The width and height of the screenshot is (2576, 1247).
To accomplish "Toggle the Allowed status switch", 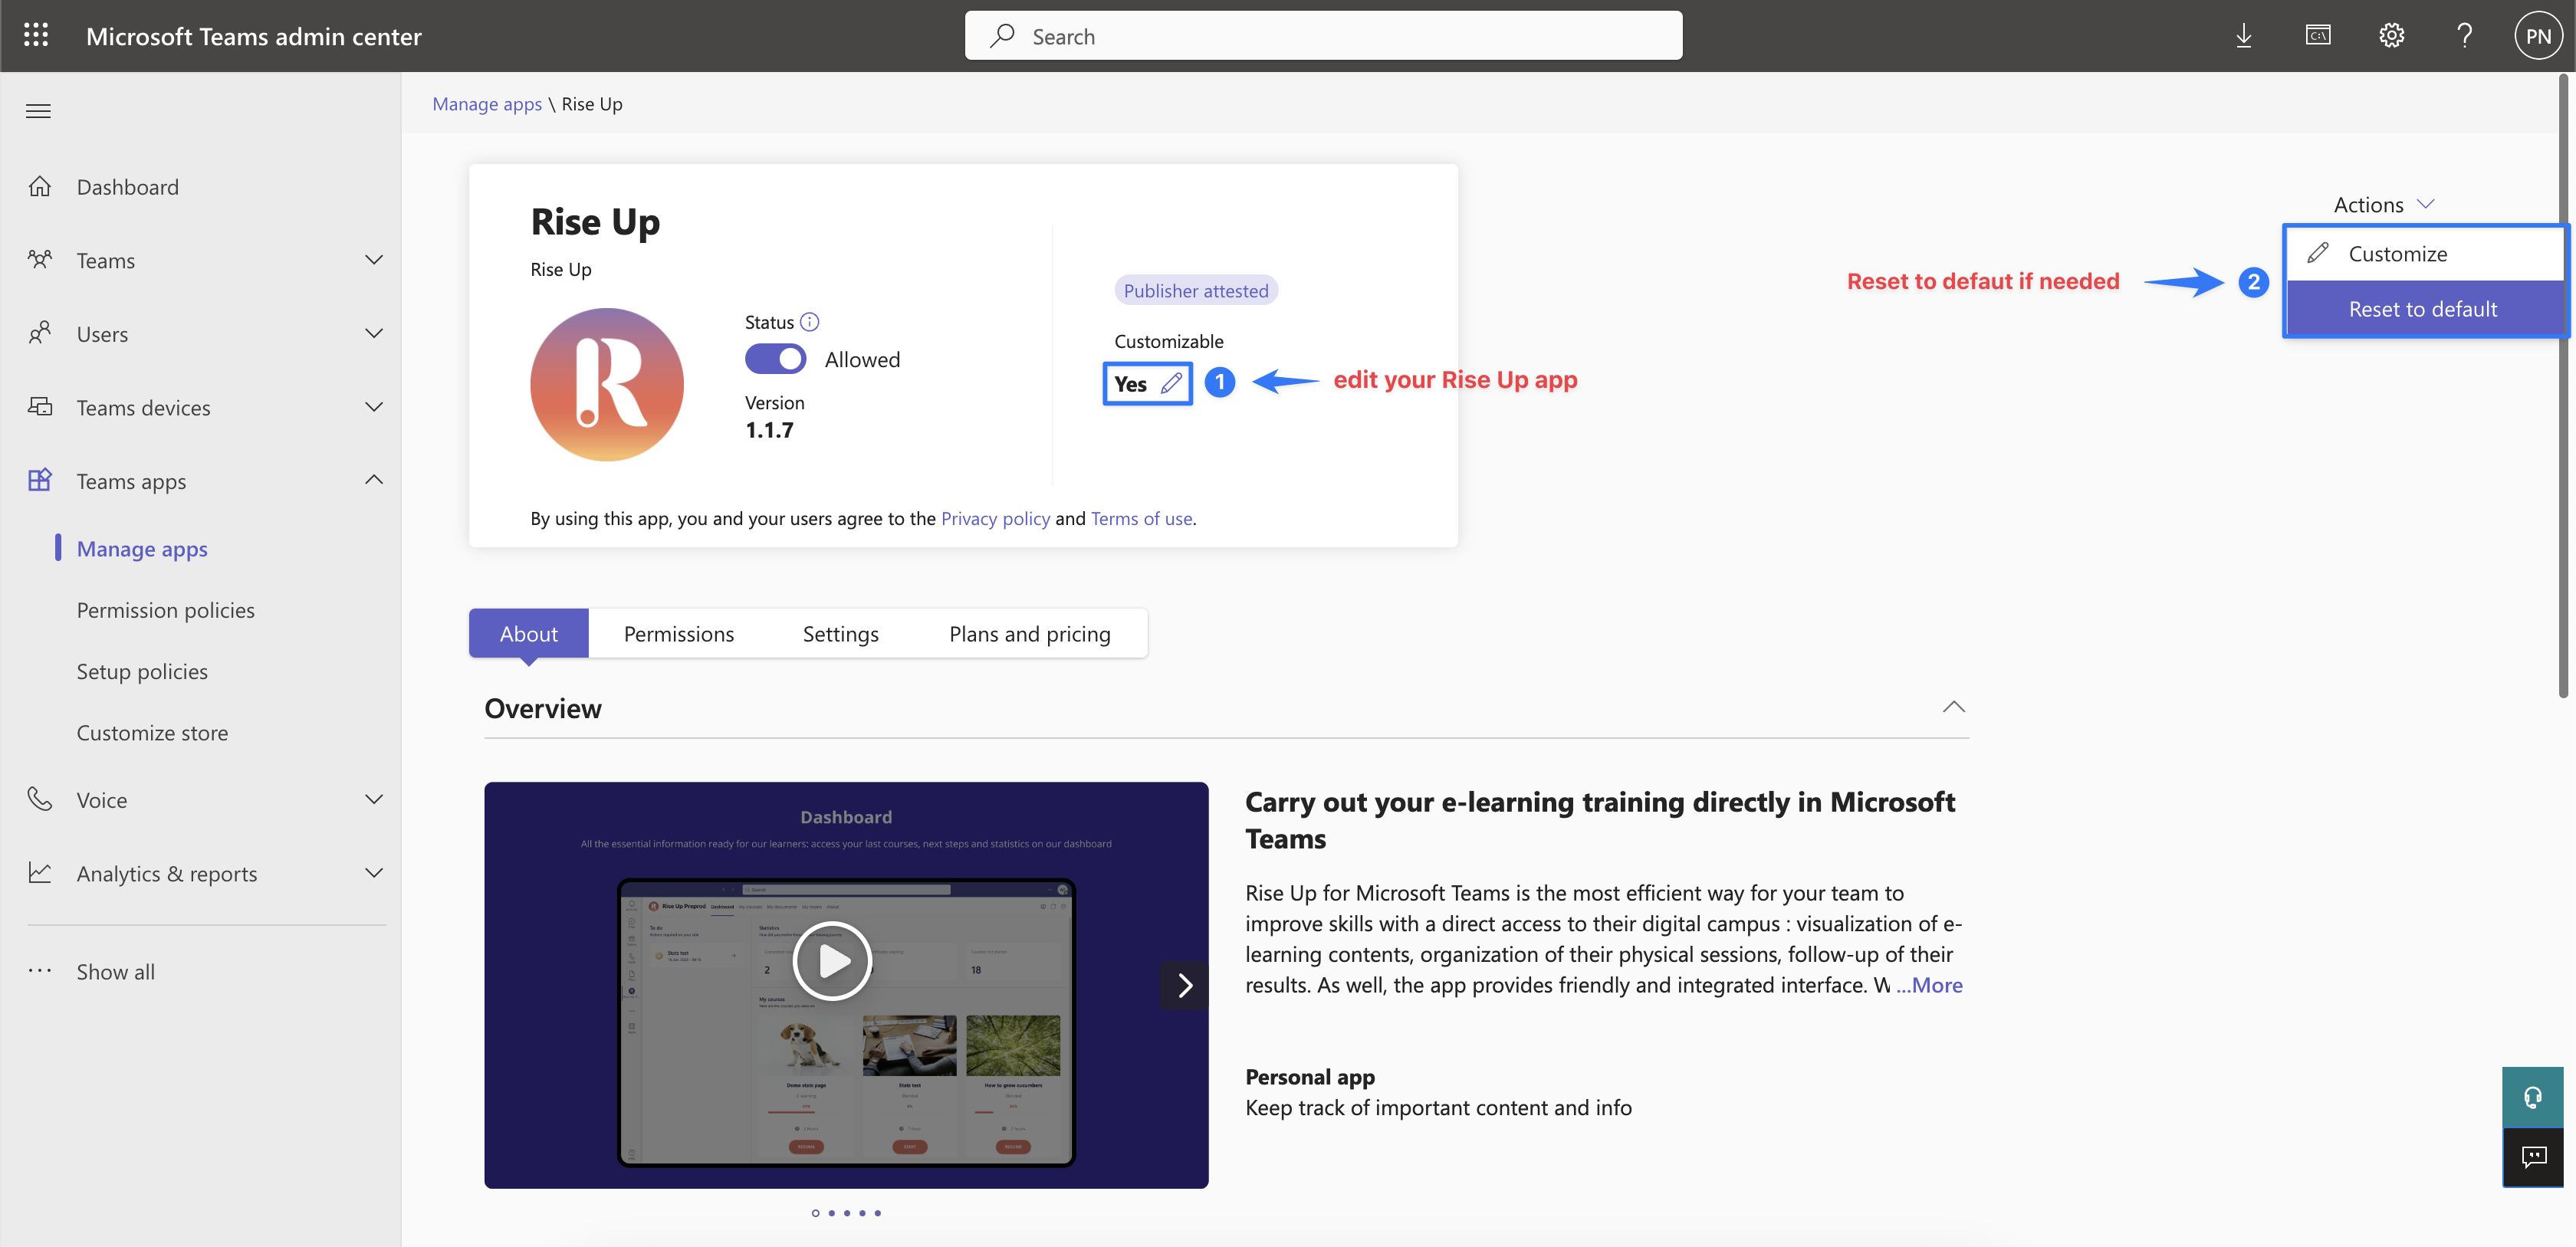I will [x=775, y=359].
